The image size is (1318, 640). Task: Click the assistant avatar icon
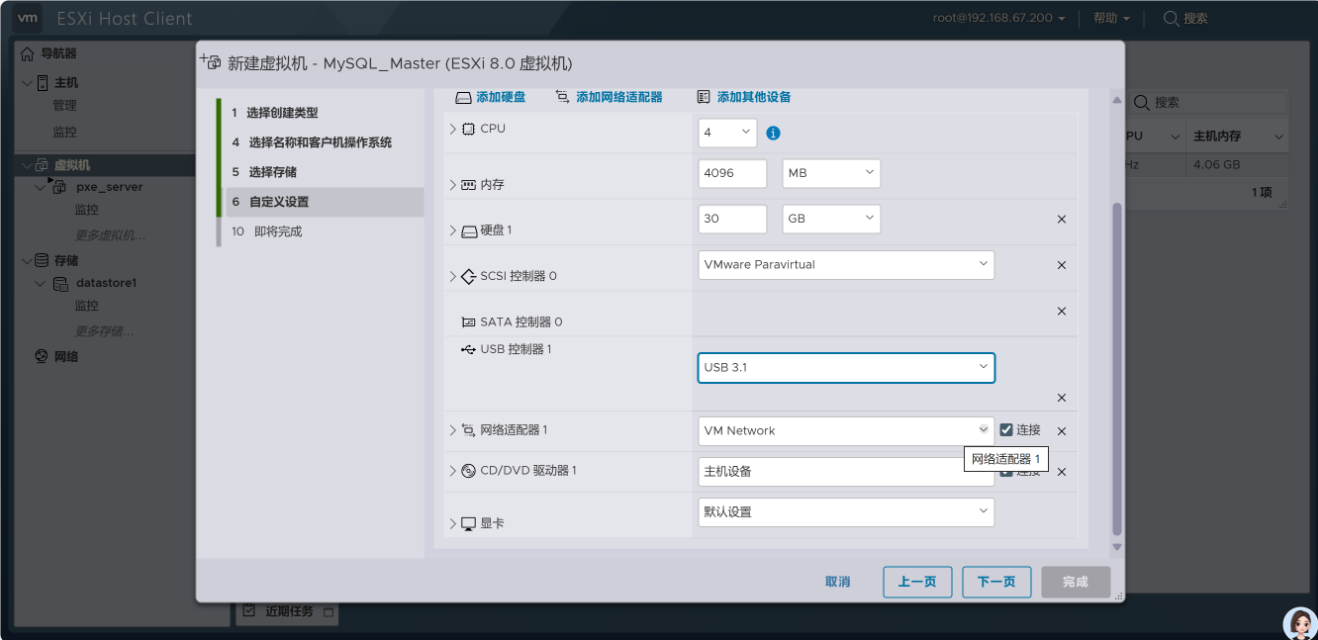pos(1299,624)
